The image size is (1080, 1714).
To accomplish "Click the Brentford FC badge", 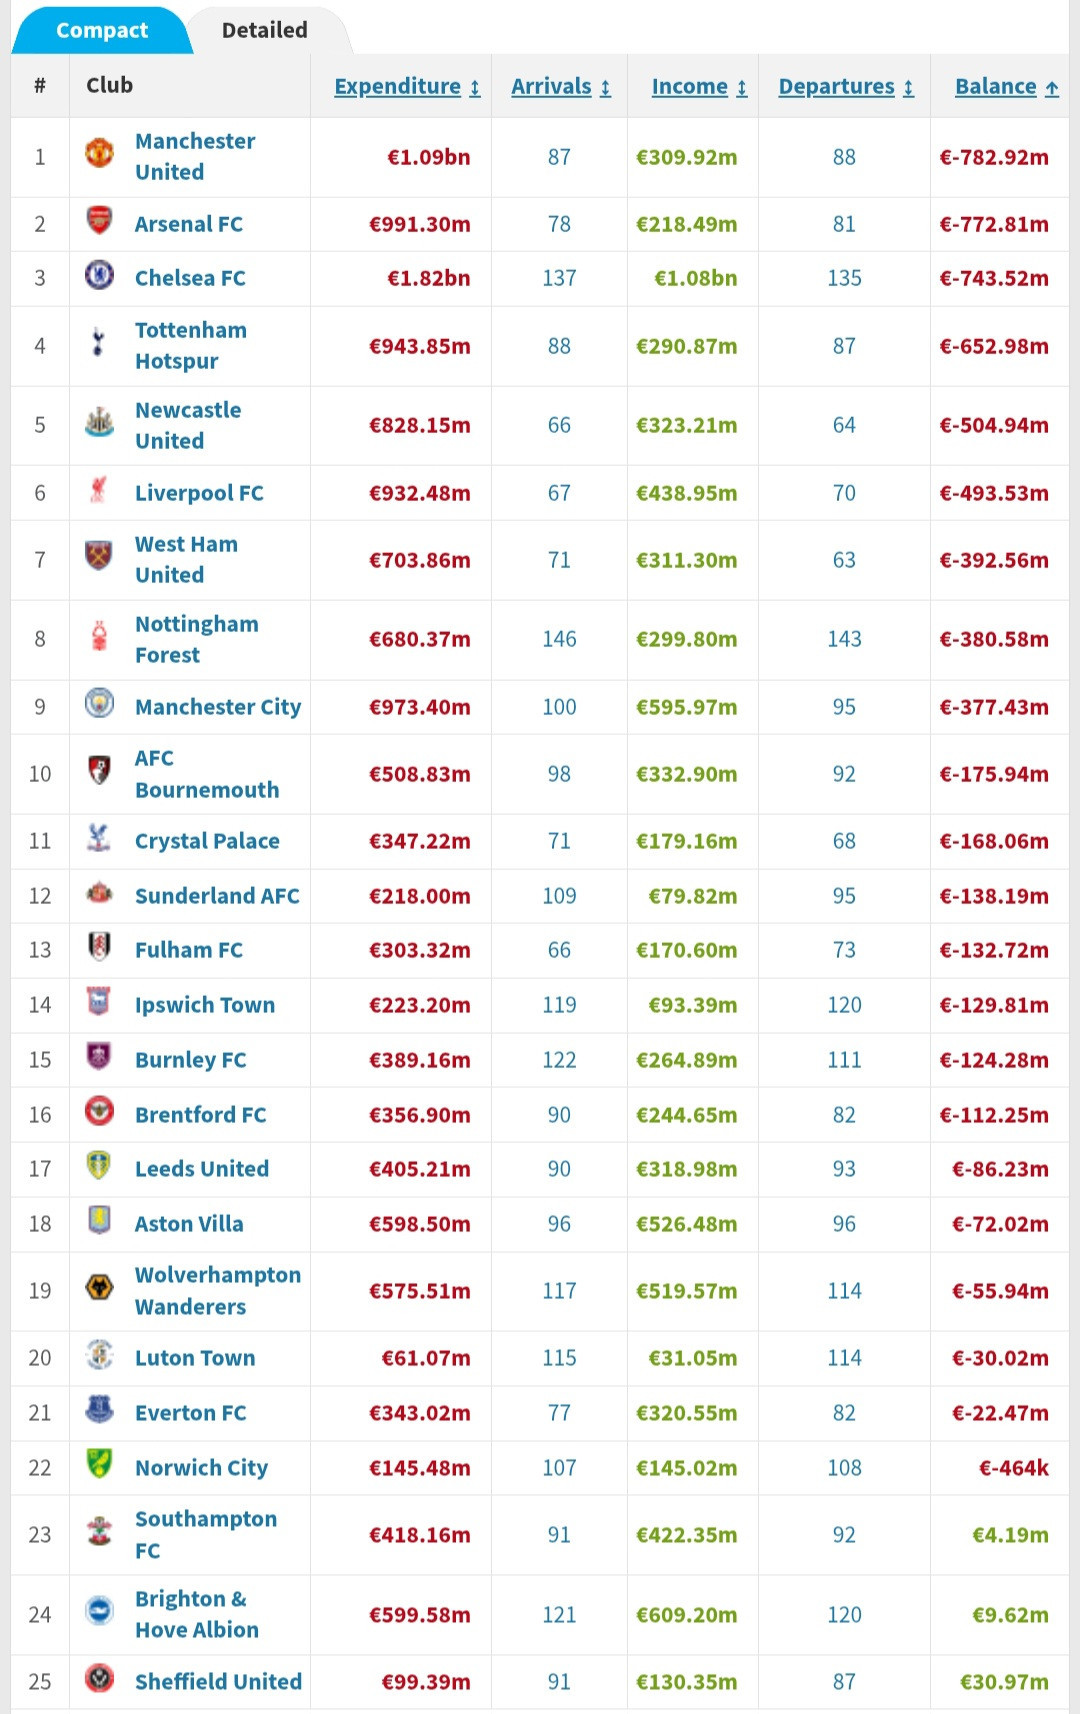I will [x=99, y=1112].
